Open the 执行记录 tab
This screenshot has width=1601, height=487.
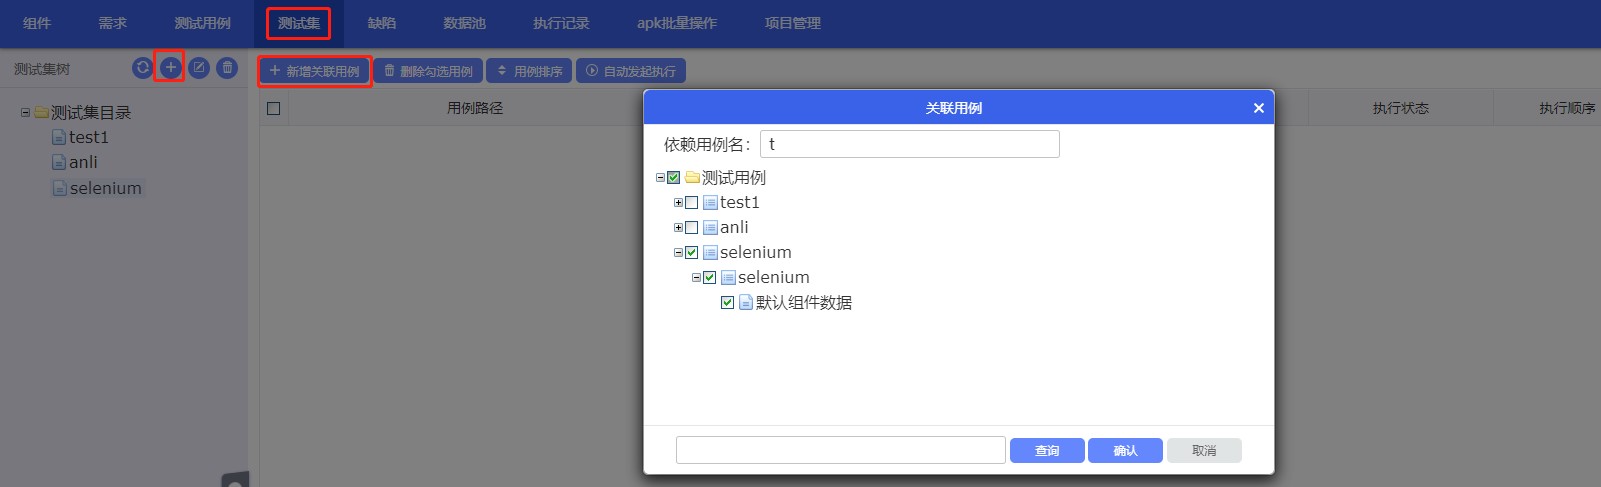[x=561, y=23]
